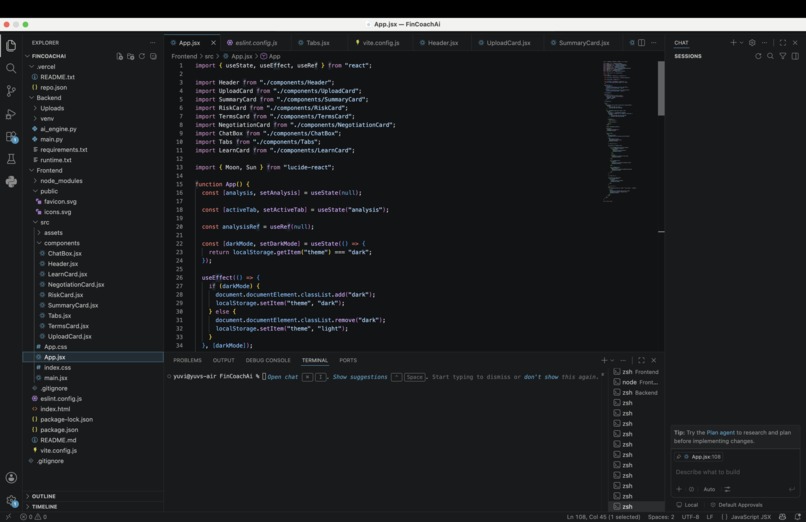Open the PROBLEMS panel tab
Viewport: 806px width, 522px height.
[187, 361]
